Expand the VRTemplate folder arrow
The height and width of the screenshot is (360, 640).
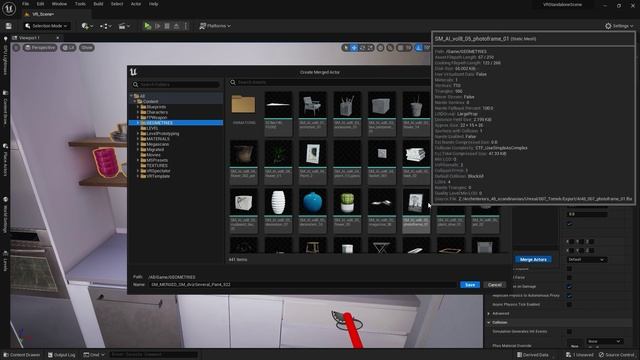click(x=138, y=176)
